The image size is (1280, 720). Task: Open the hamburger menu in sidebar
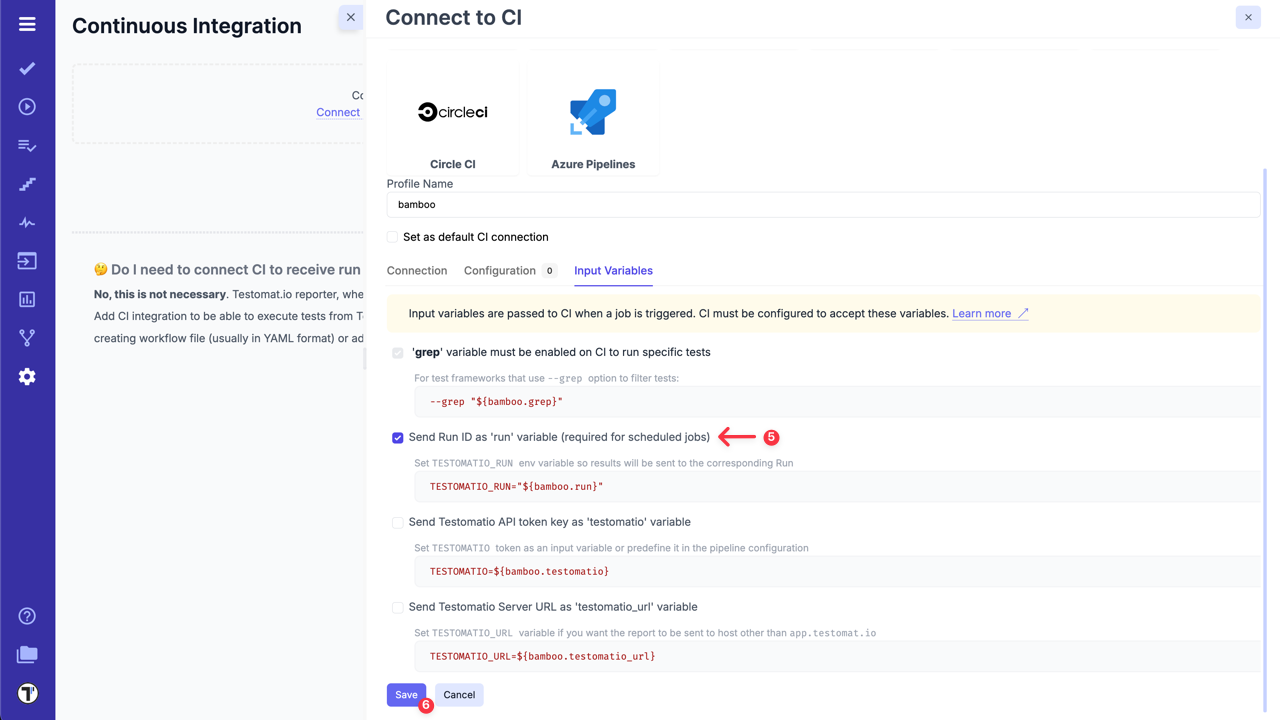pyautogui.click(x=27, y=24)
